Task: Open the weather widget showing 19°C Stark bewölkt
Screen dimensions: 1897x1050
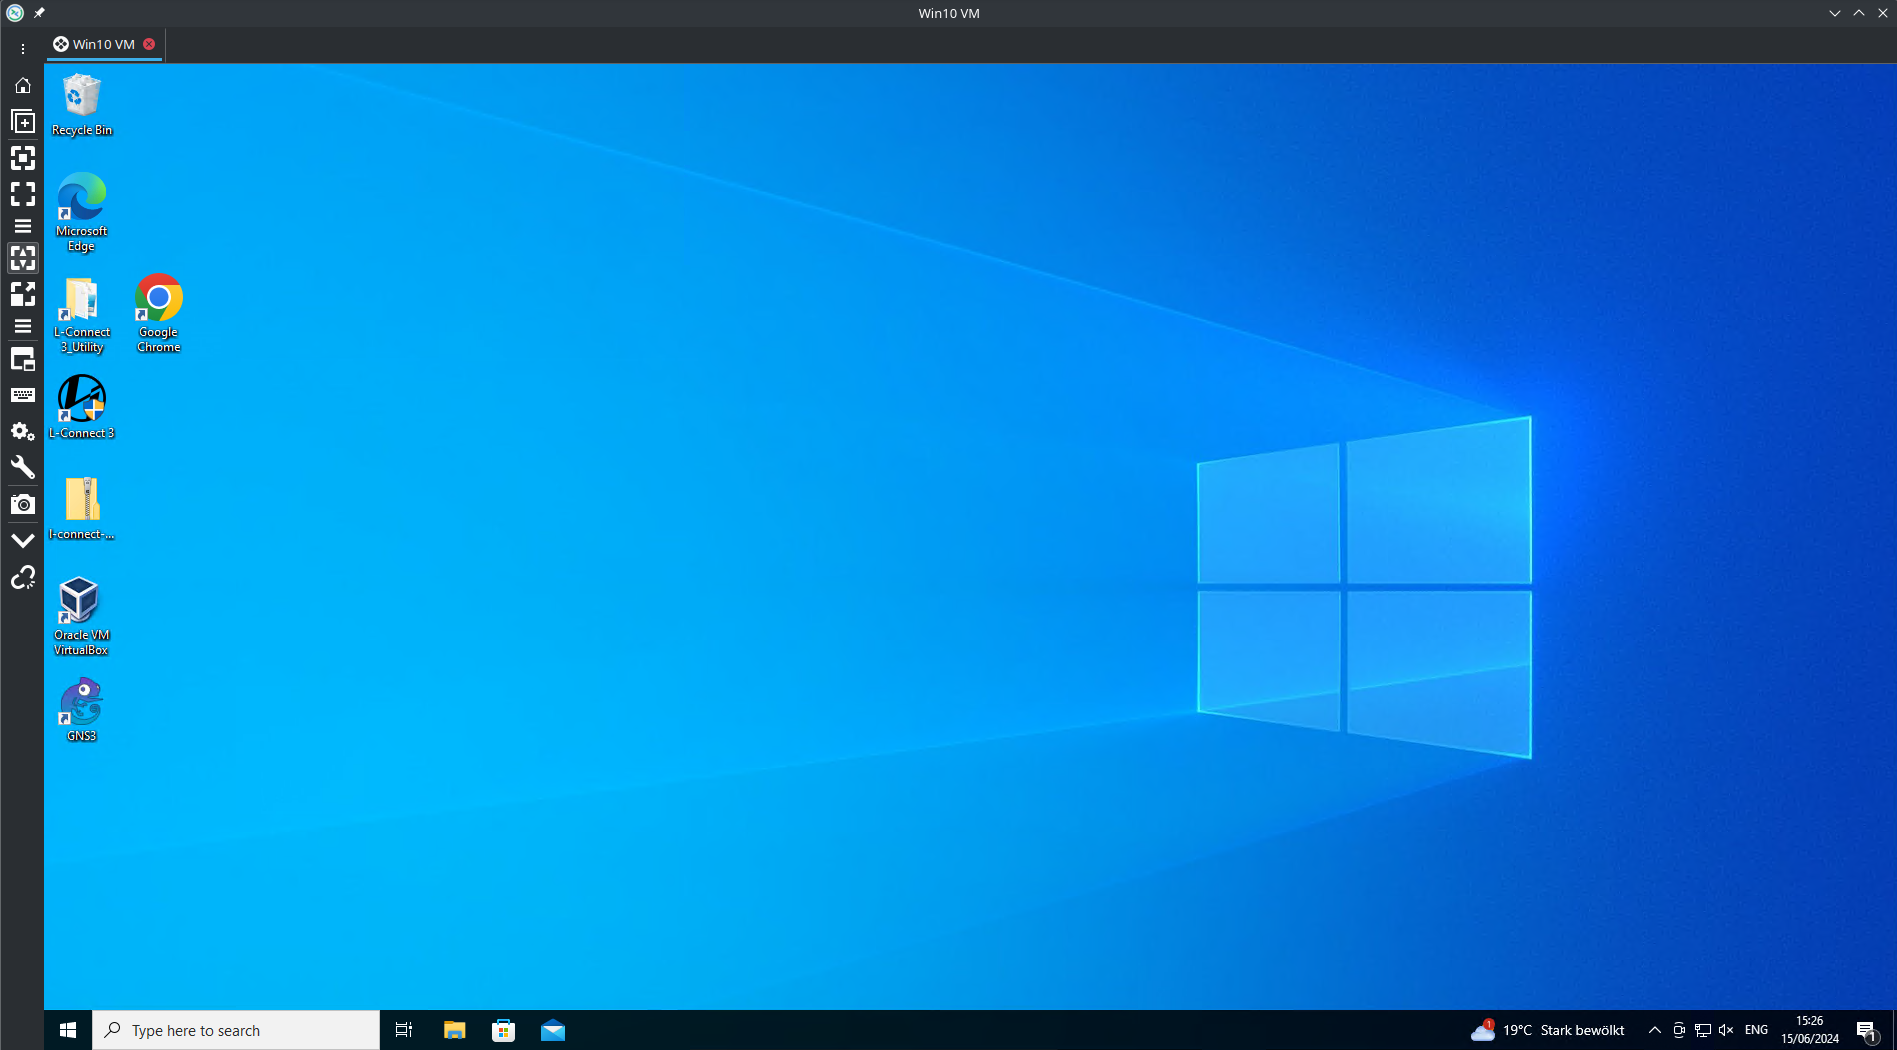Action: [x=1548, y=1030]
